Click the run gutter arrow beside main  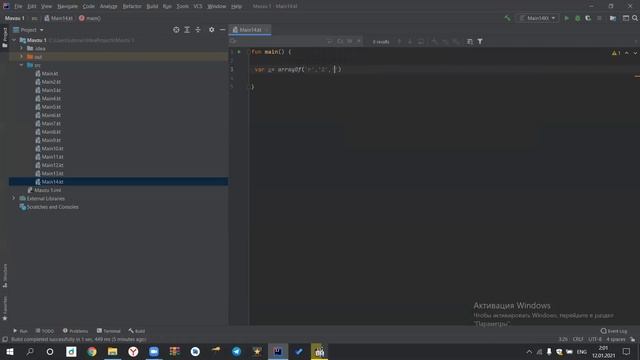pyautogui.click(x=239, y=52)
